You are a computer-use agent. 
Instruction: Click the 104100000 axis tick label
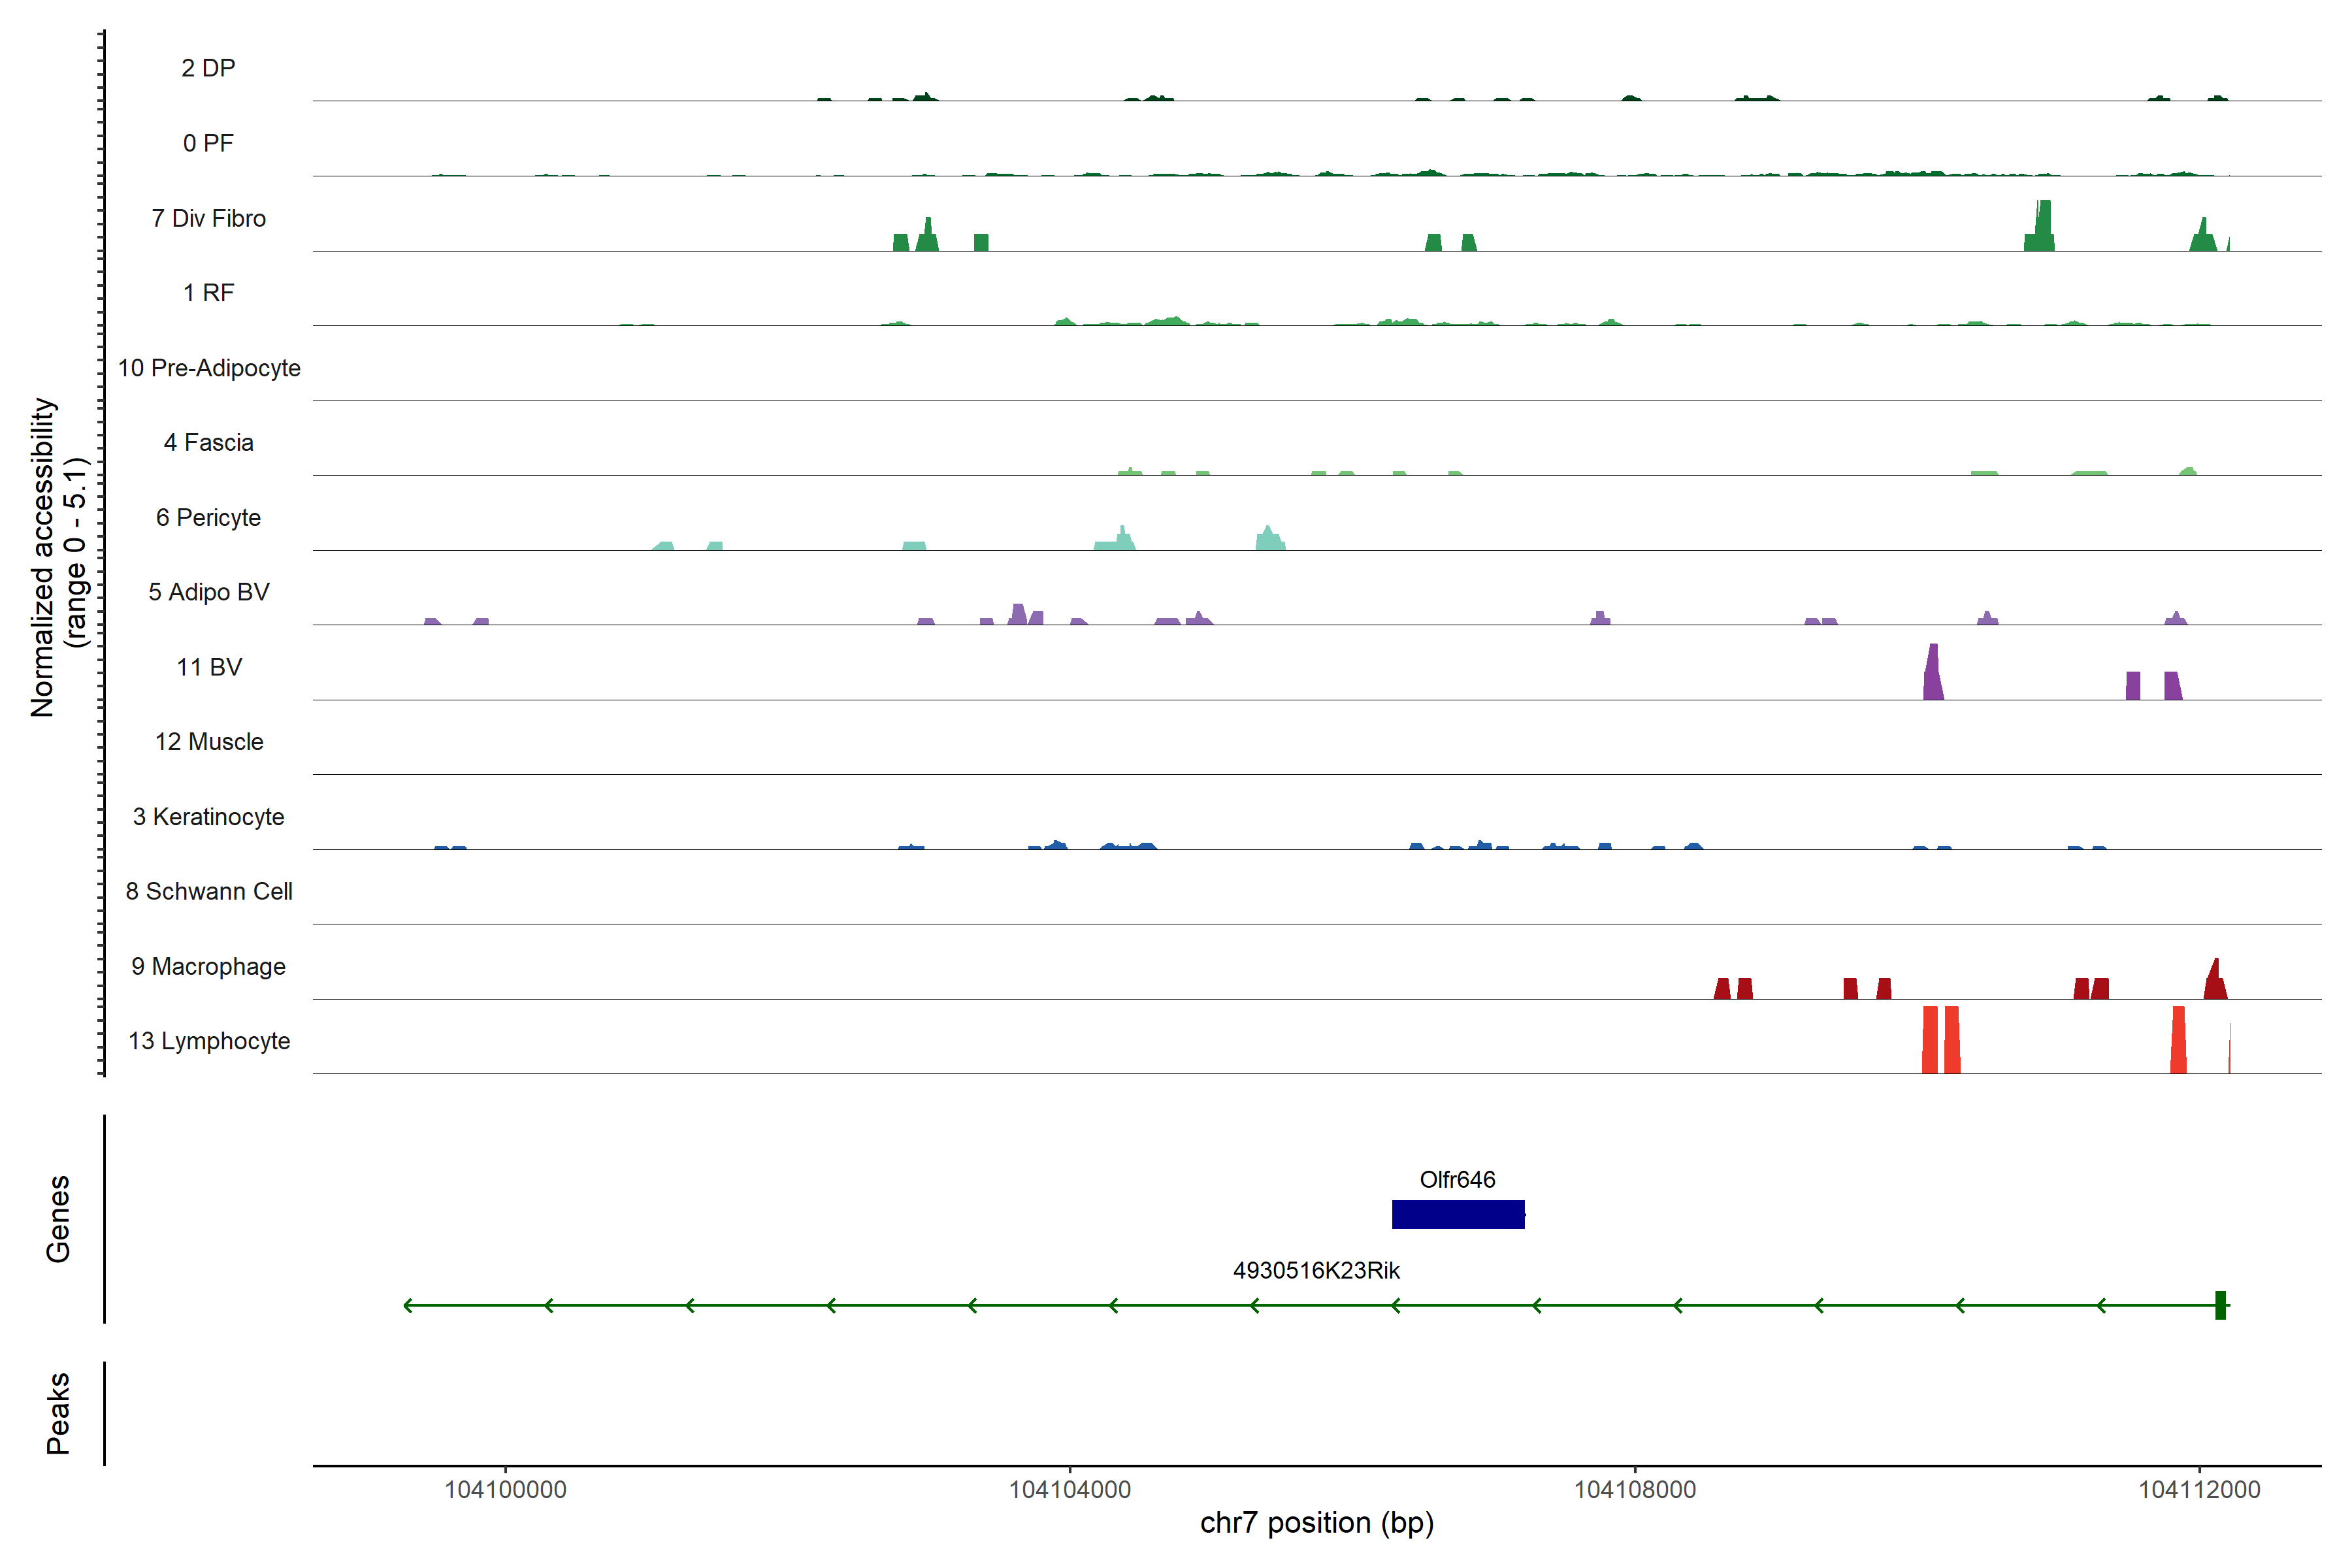[x=505, y=1489]
